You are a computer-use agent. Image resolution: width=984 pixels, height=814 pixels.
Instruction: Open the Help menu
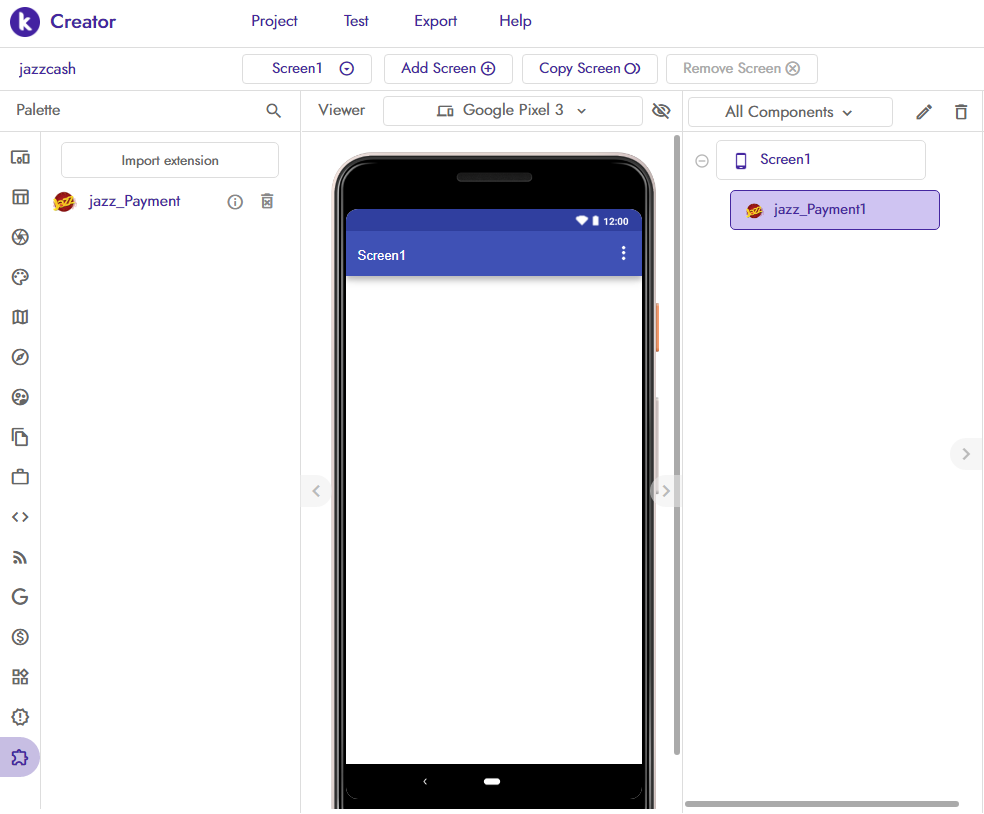coord(515,21)
